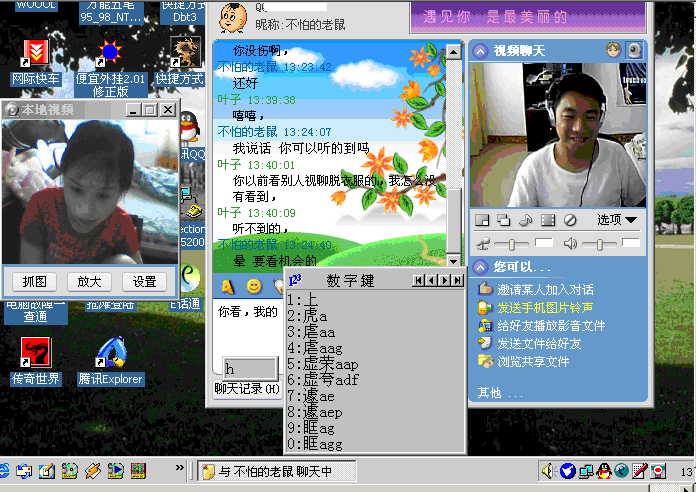Select candidate "1:上"

point(302,300)
